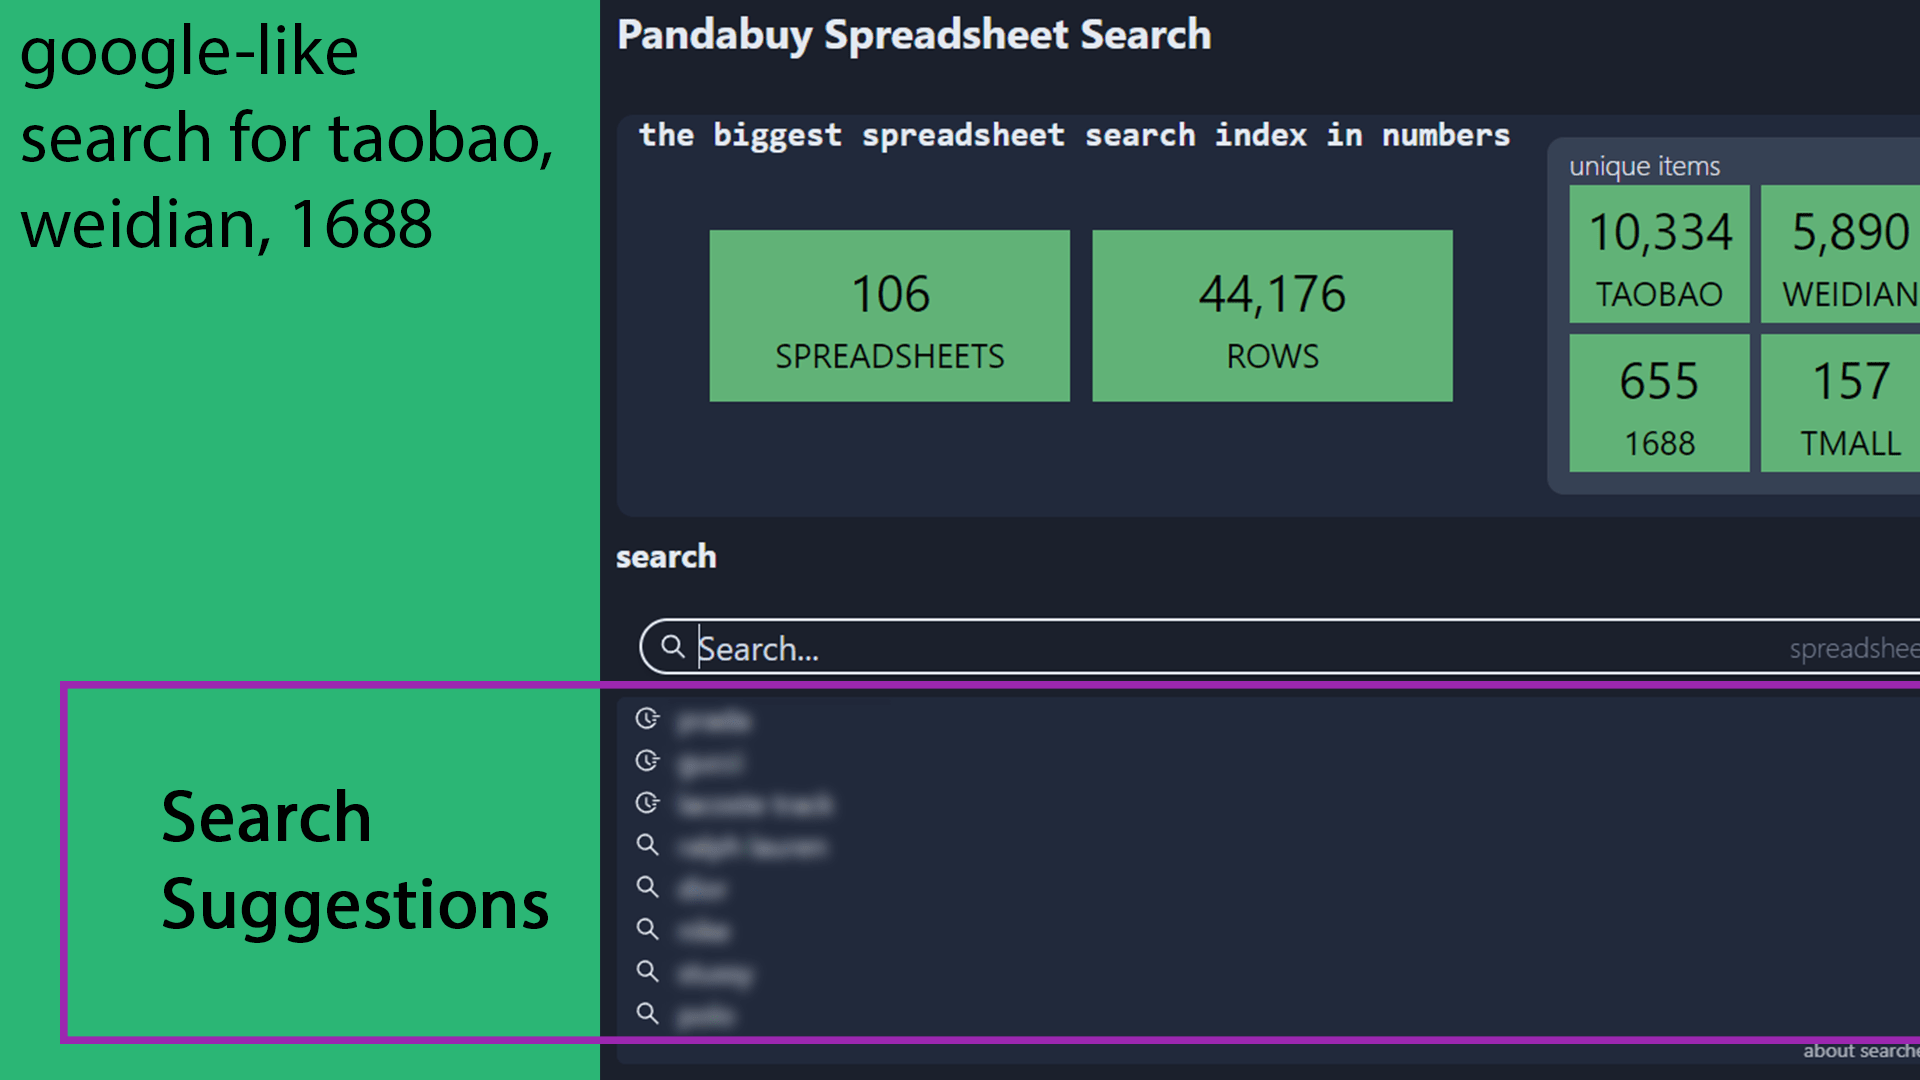The height and width of the screenshot is (1080, 1920).
Task: Click the magnifier icon next to the sixth suggestion
Action: pyautogui.click(x=648, y=929)
